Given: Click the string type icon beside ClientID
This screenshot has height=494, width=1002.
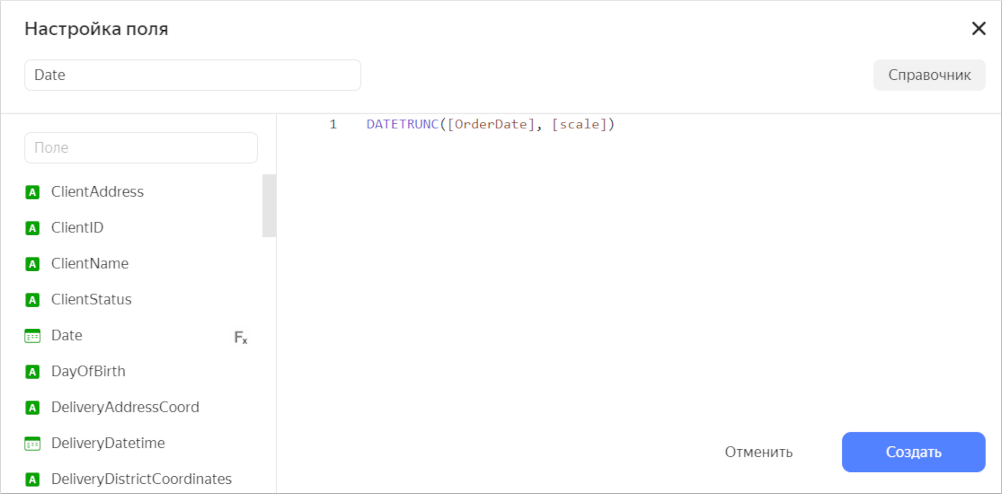Looking at the screenshot, I should [x=32, y=228].
